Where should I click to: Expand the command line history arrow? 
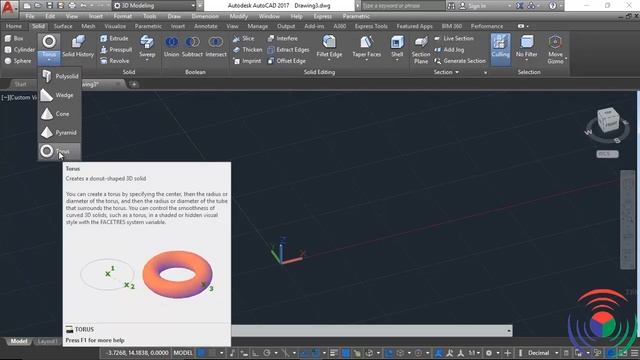509,331
